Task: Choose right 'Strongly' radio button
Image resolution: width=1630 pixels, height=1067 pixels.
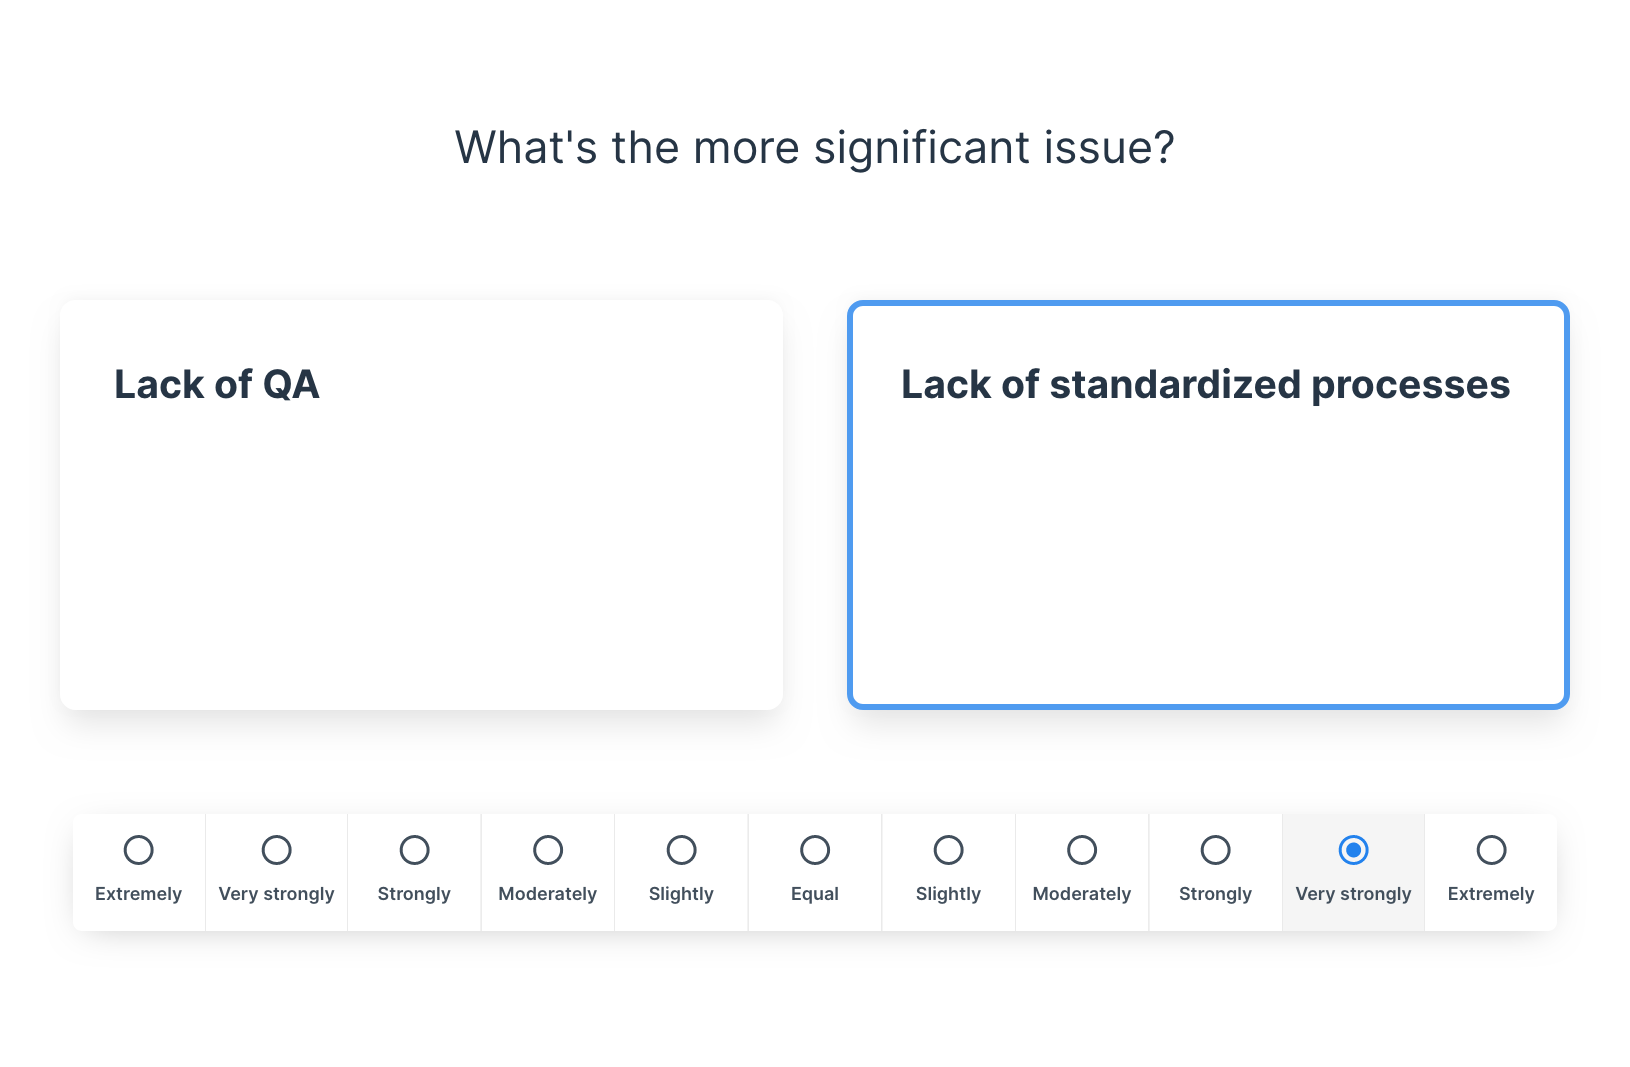Action: pos(1215,850)
